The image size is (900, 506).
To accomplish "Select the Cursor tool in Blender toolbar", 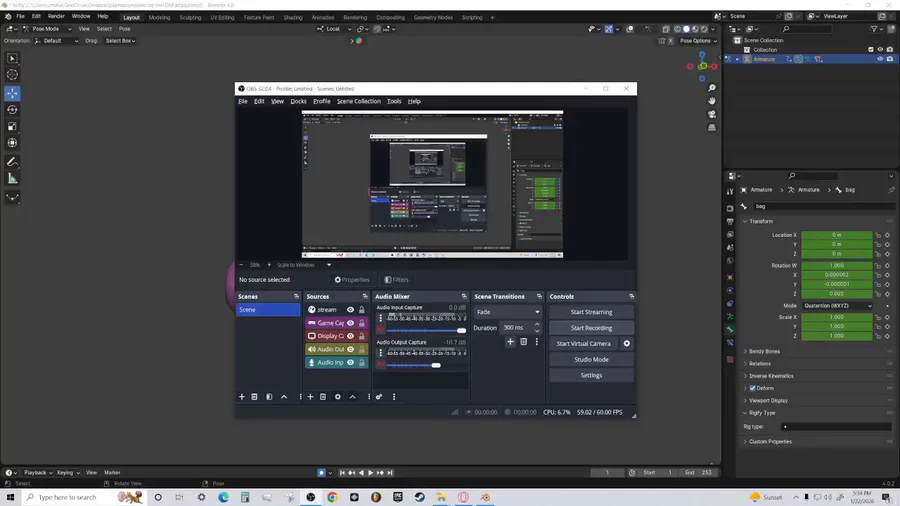I will (12, 75).
